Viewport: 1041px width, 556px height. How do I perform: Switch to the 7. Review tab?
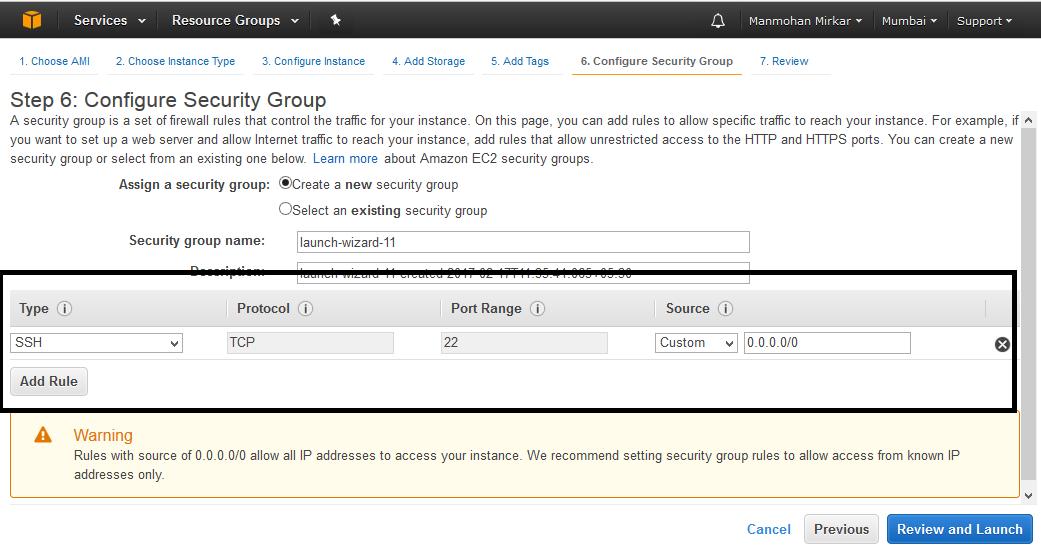784,61
